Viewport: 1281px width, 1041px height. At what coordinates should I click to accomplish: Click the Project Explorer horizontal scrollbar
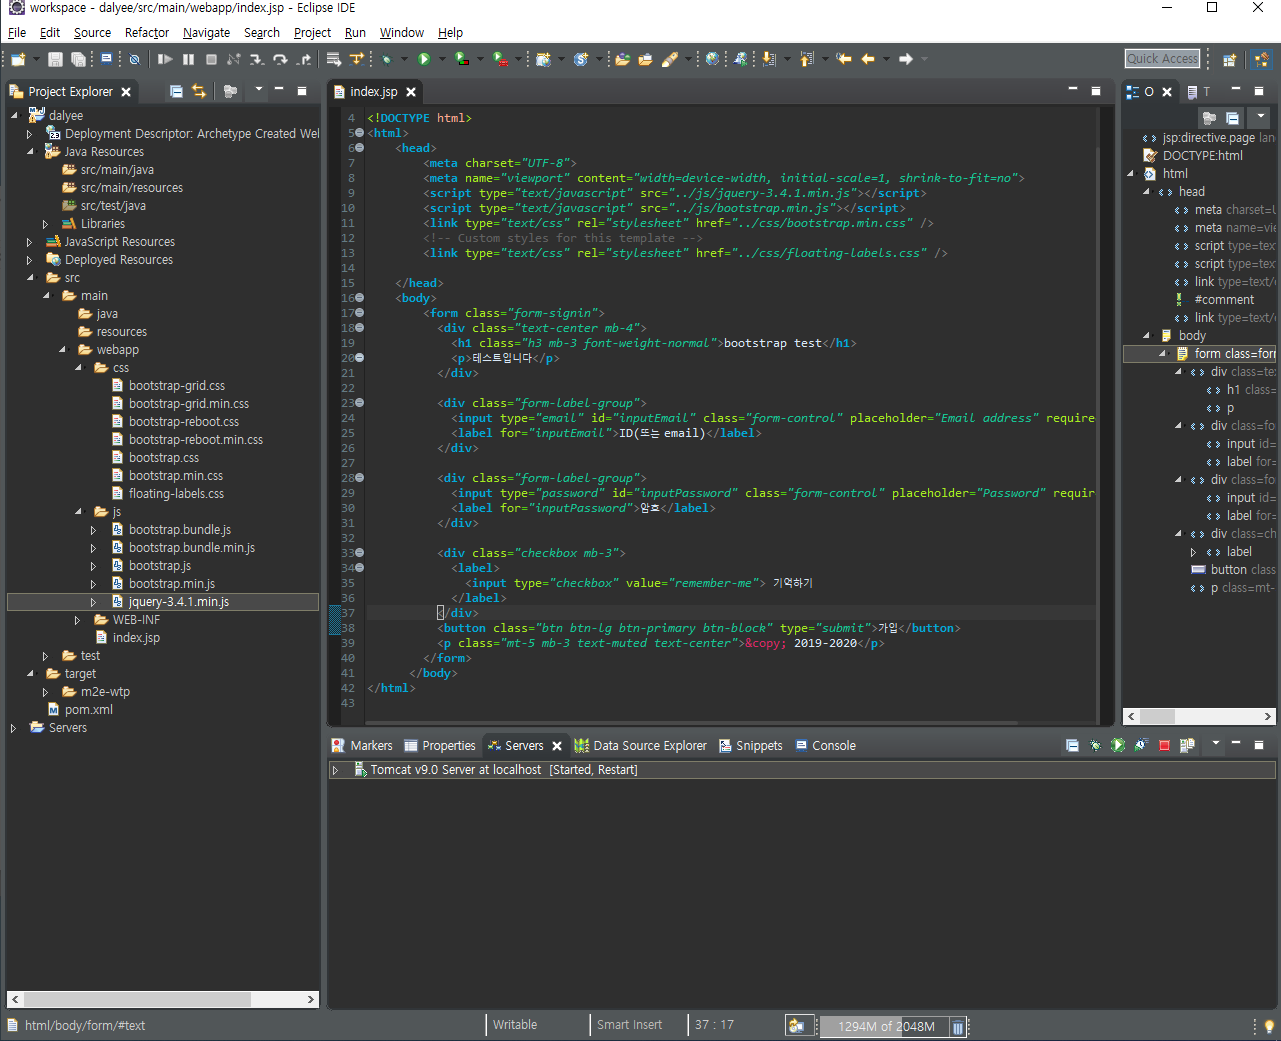tap(163, 999)
